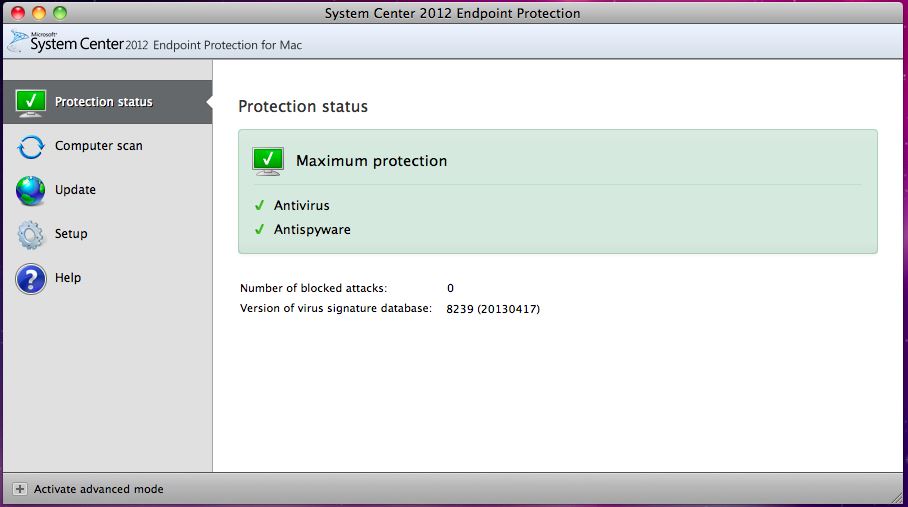Viewport: 908px width, 507px height.
Task: Click the window resize grip in bottom corner
Action: click(x=897, y=497)
